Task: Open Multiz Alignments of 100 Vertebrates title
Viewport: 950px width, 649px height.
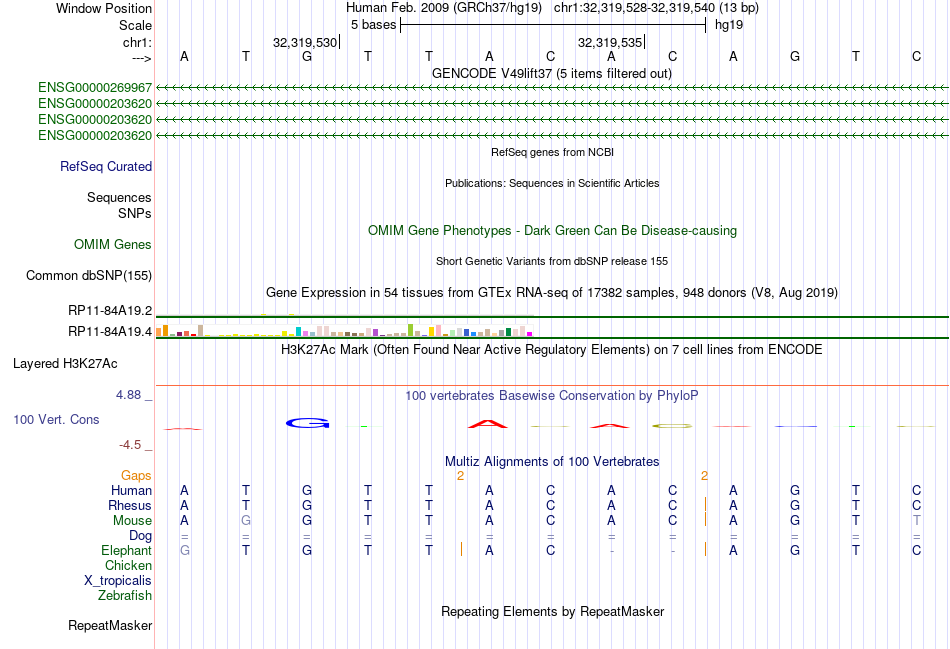Action: [x=552, y=462]
